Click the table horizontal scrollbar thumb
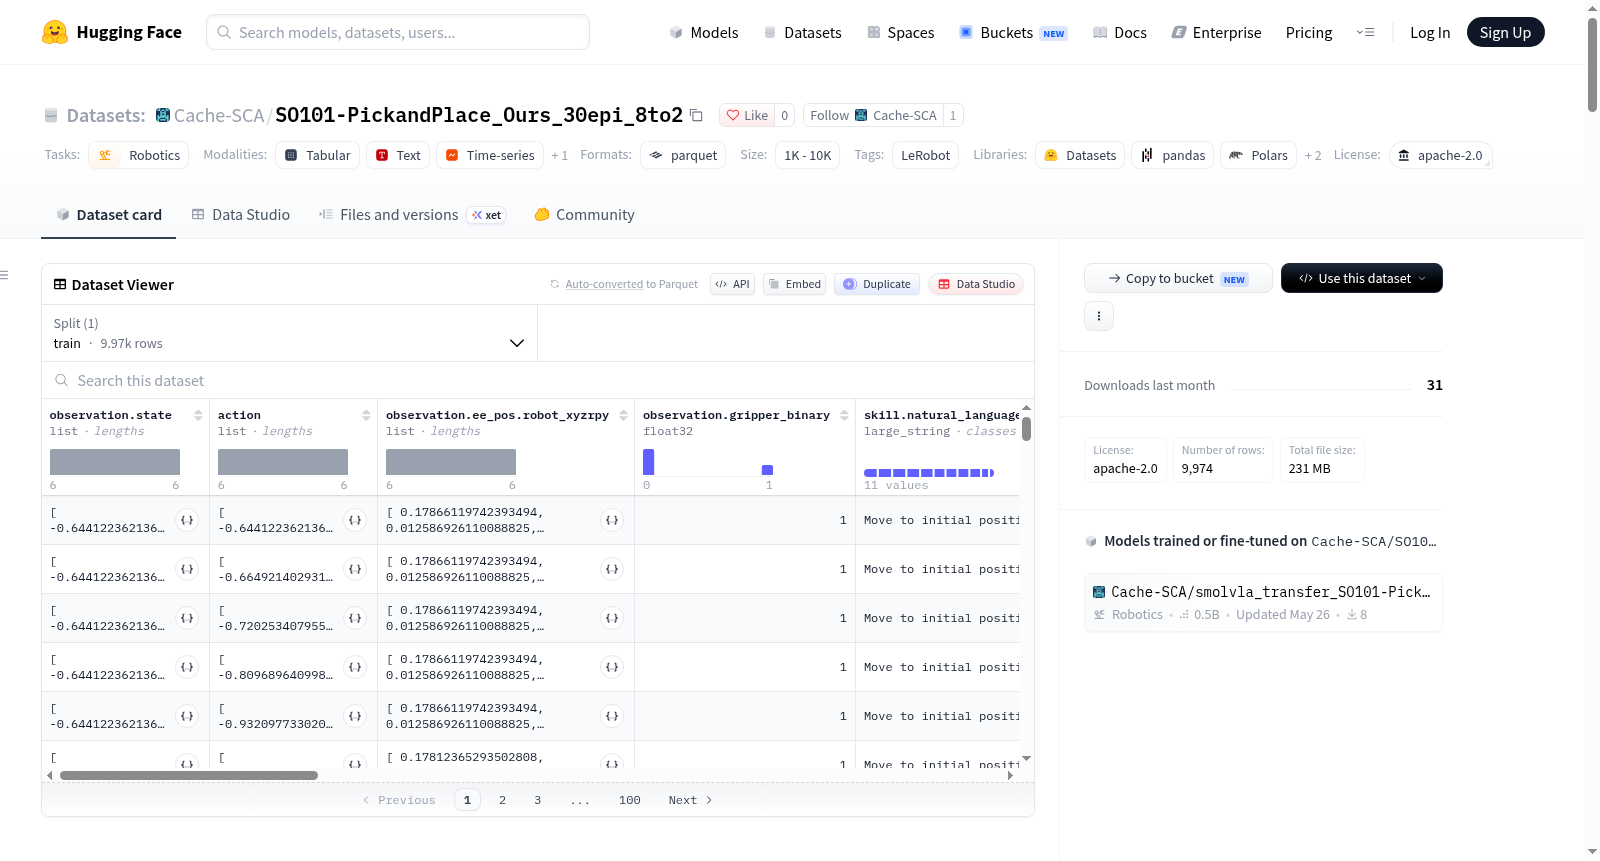The height and width of the screenshot is (861, 1600). point(189,775)
